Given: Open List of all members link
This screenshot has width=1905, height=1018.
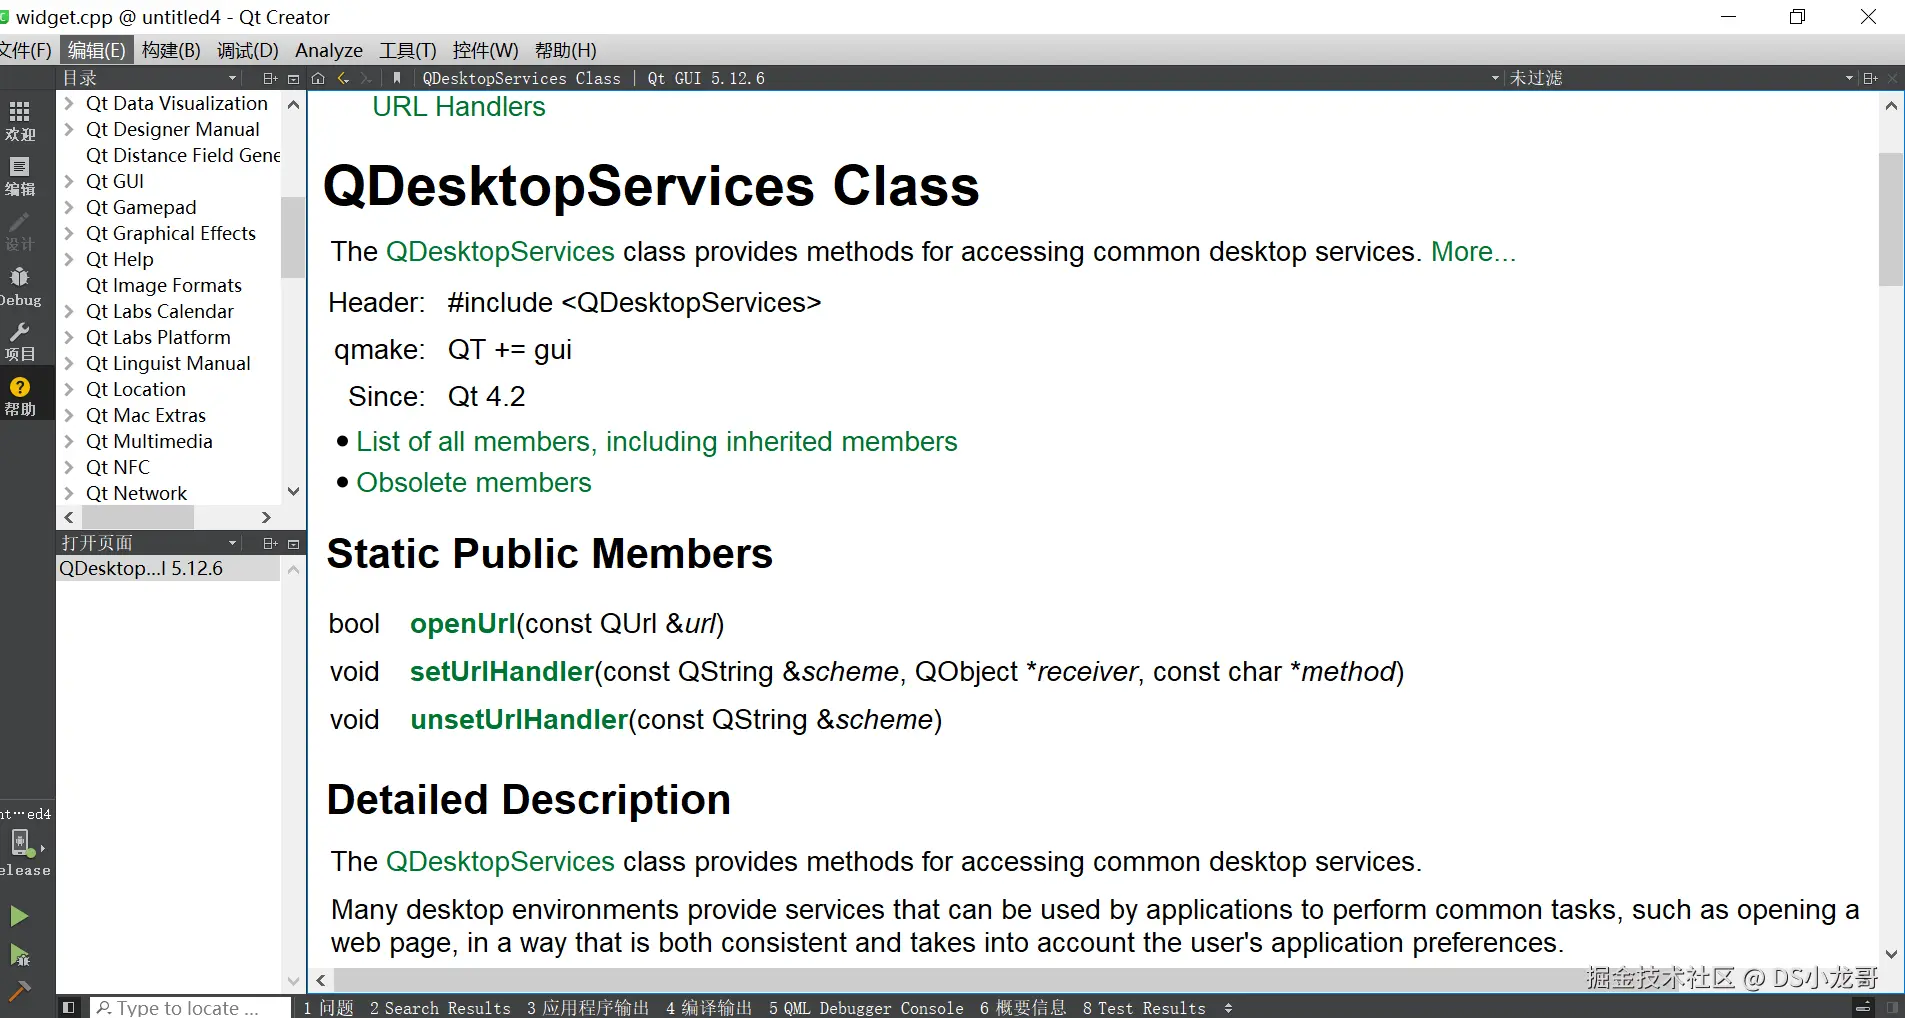Looking at the screenshot, I should coord(657,442).
